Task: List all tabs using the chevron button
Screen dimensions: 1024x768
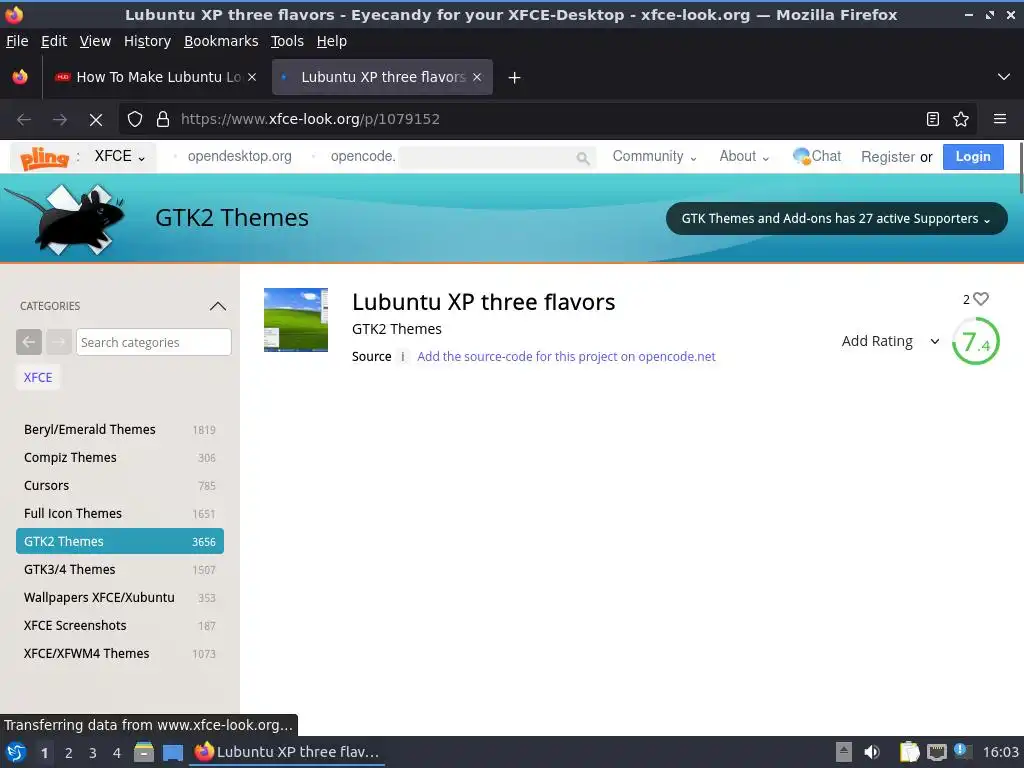Action: click(1004, 77)
